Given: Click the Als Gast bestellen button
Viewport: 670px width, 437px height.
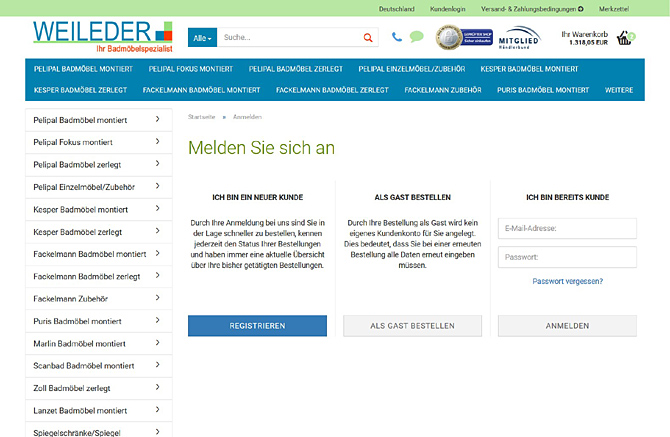Looking at the screenshot, I should pyautogui.click(x=412, y=326).
